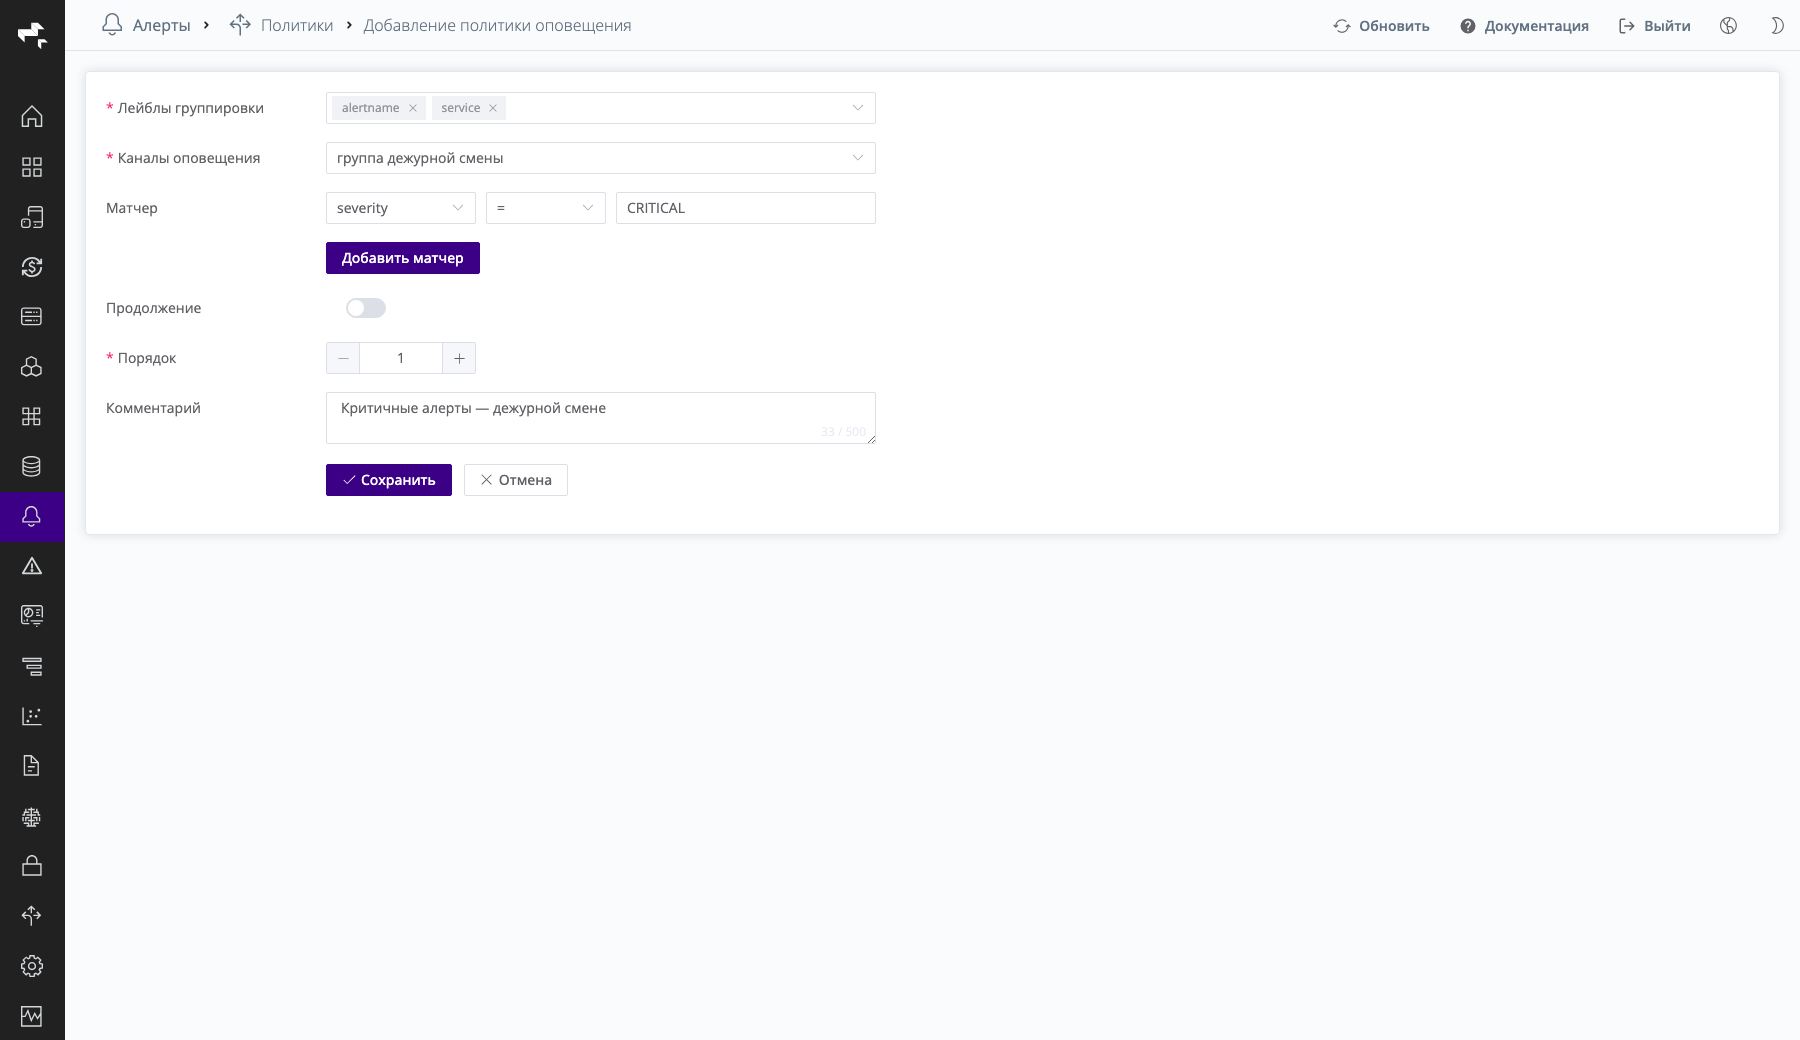Screen dimensions: 1800x1040
Task: Click the 'Добавление политики оповещения' breadcrumb text
Action: pos(497,26)
